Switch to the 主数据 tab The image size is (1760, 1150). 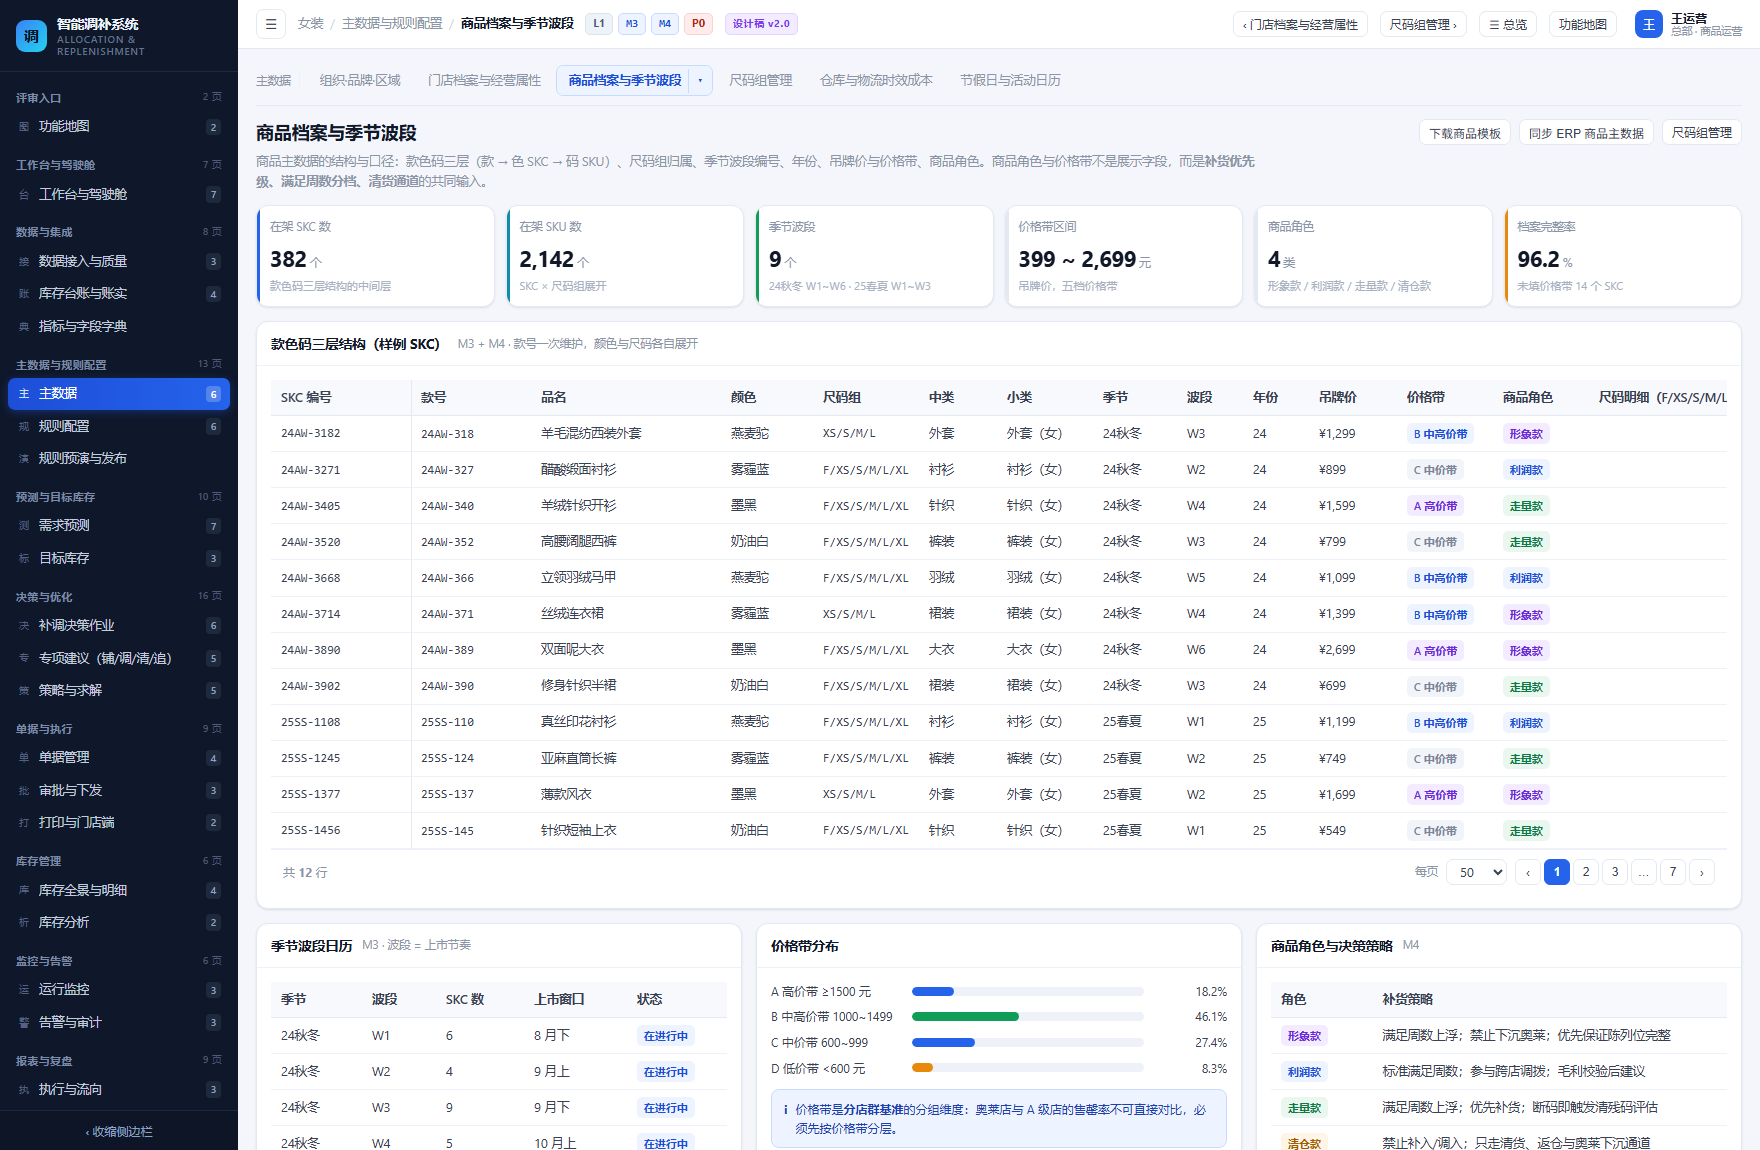pyautogui.click(x=274, y=81)
